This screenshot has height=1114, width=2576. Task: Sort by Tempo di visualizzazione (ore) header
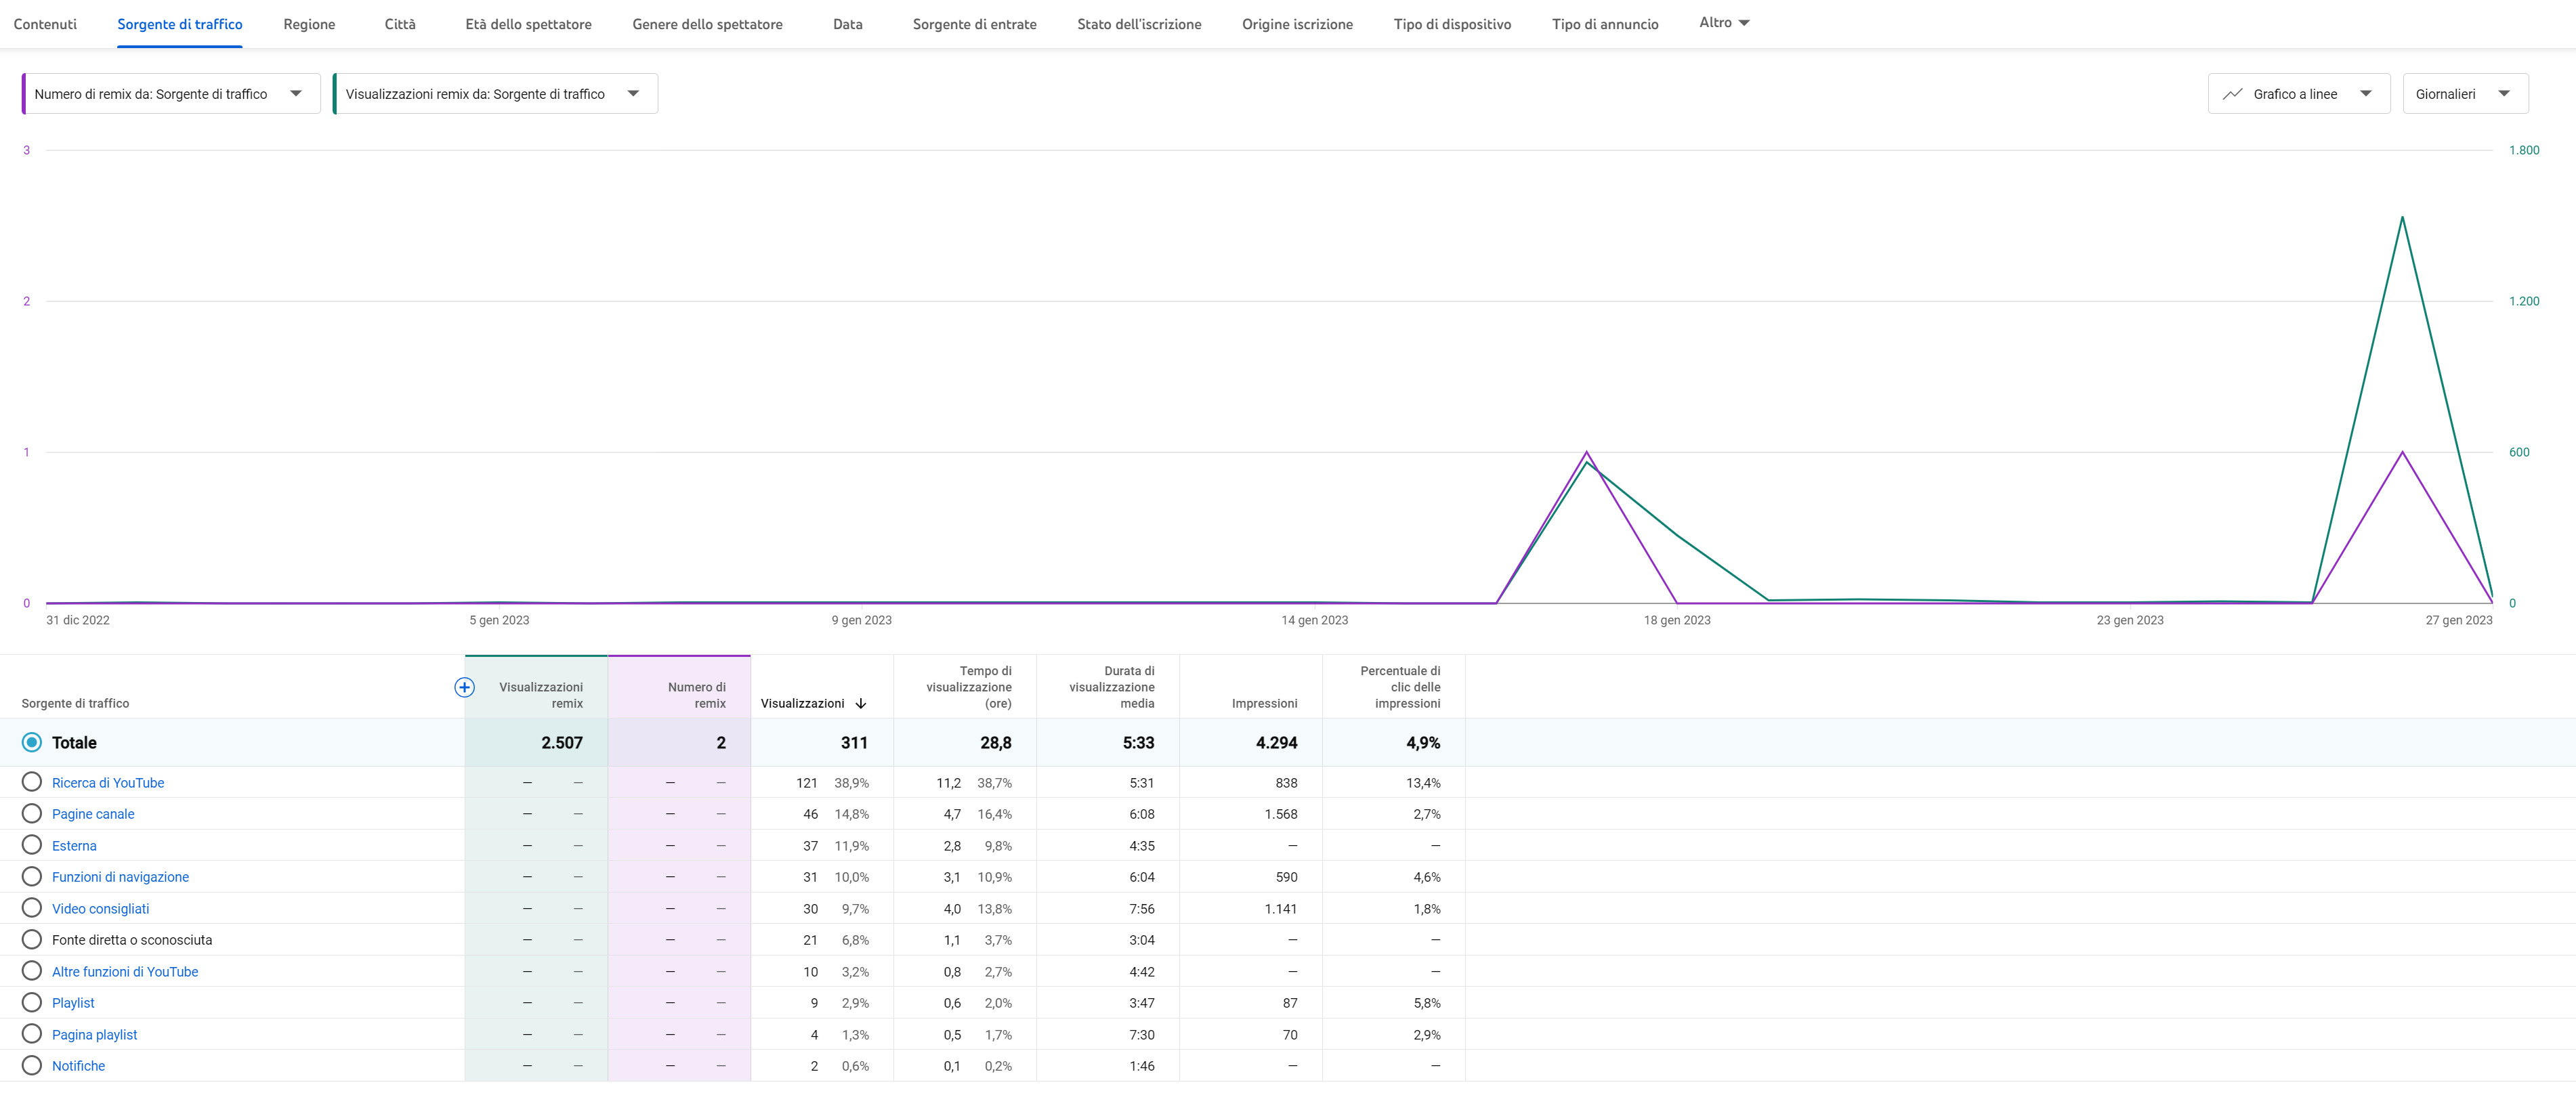point(969,687)
